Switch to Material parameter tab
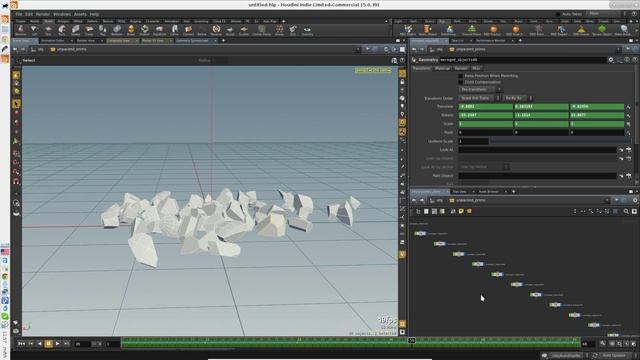This screenshot has height=360, width=640. (x=442, y=68)
